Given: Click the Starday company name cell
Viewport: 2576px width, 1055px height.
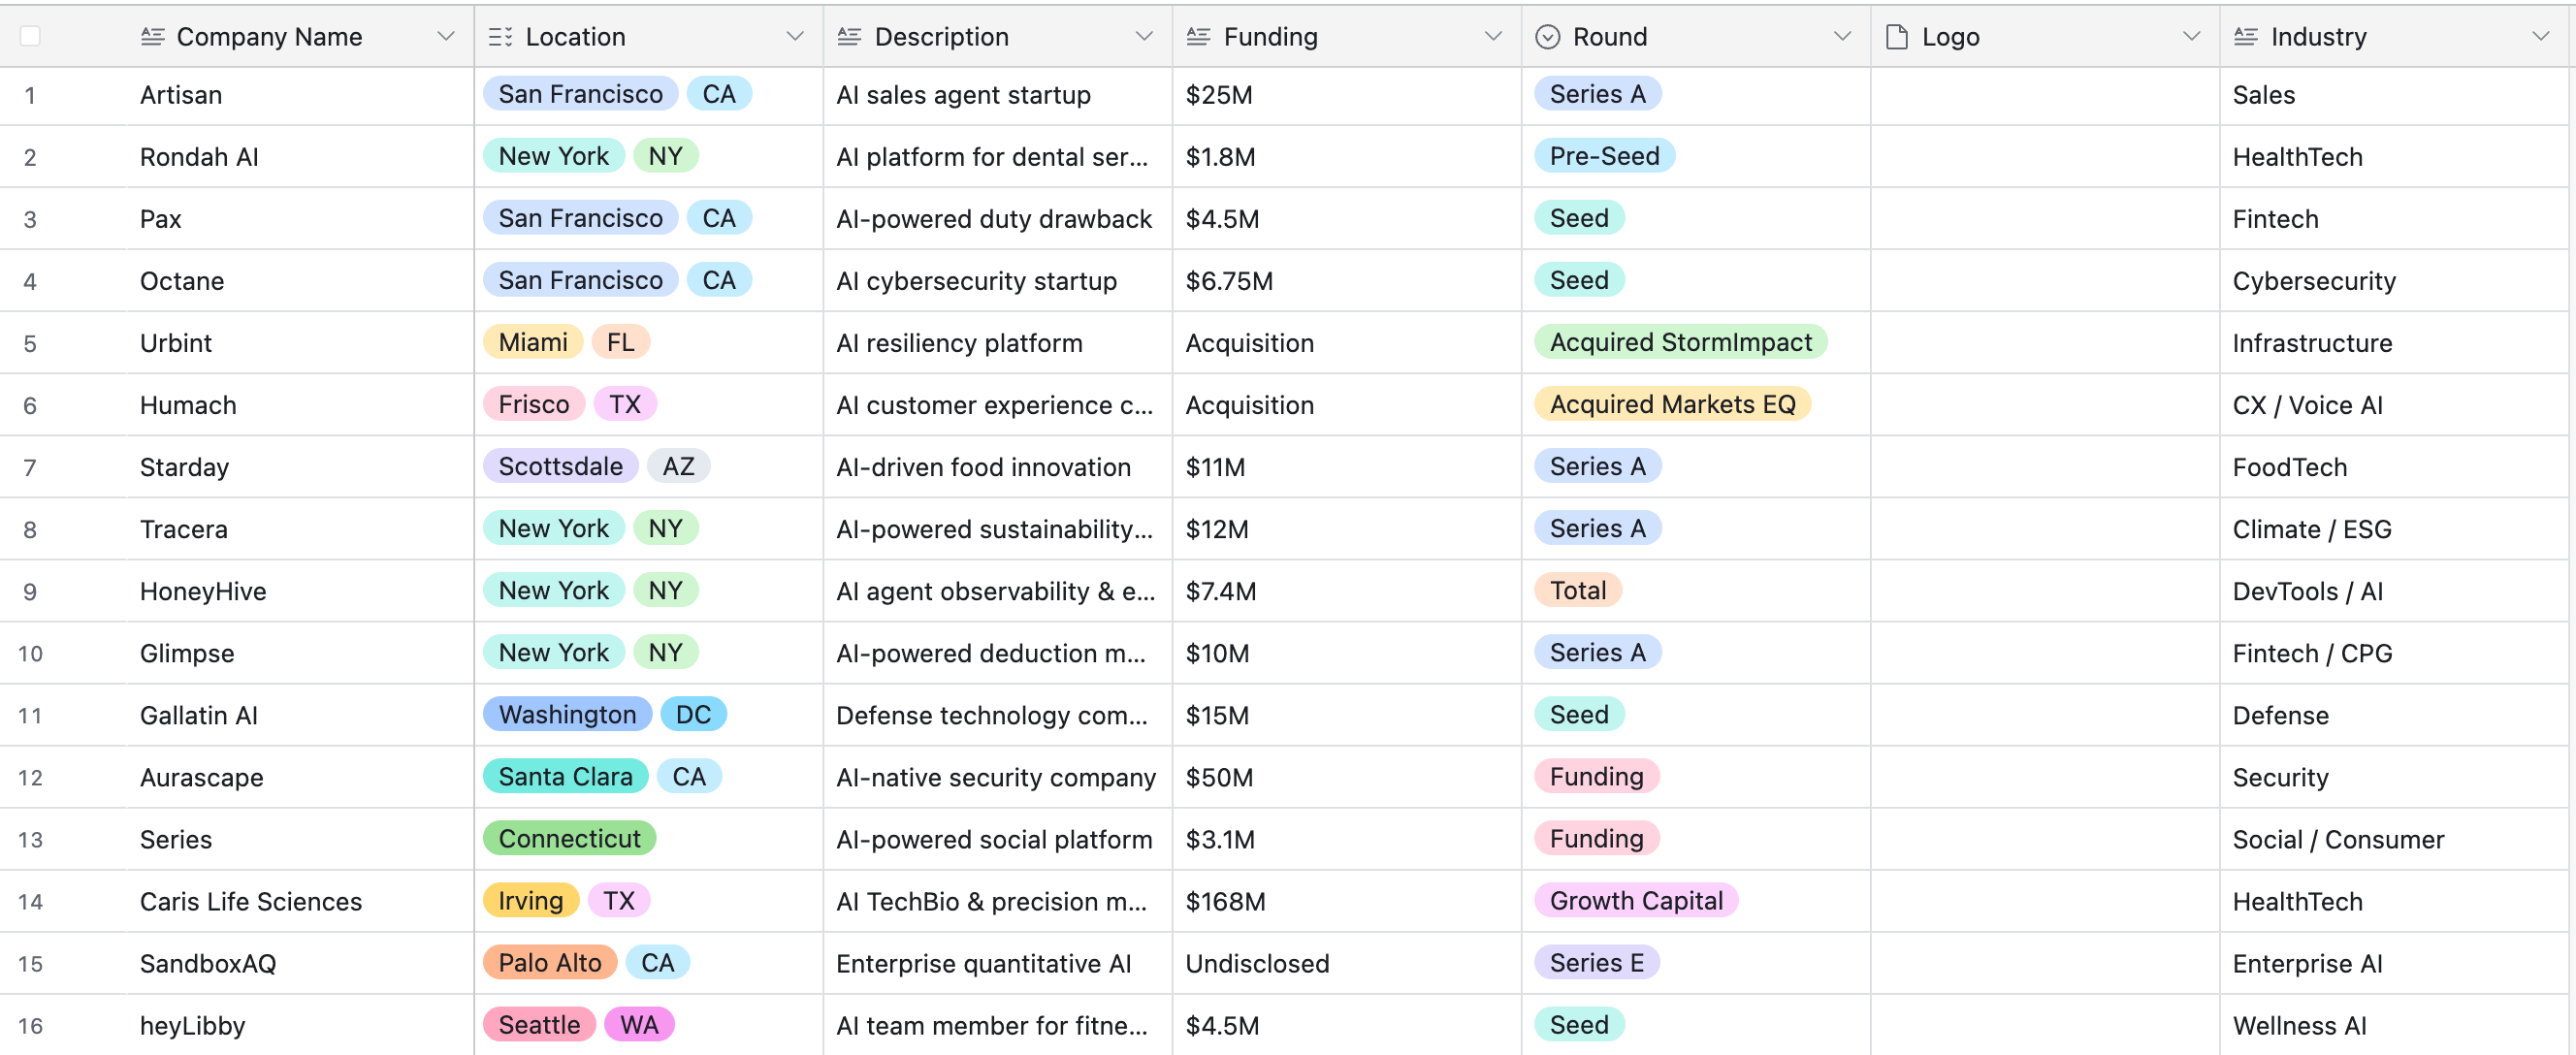Looking at the screenshot, I should 300,467.
